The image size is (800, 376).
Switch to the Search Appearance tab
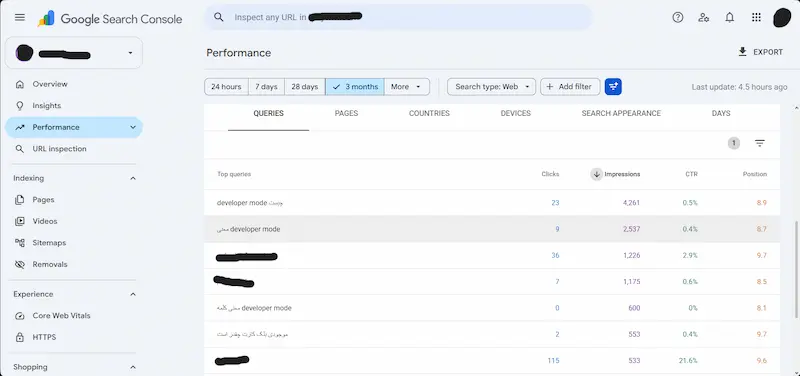(x=621, y=114)
